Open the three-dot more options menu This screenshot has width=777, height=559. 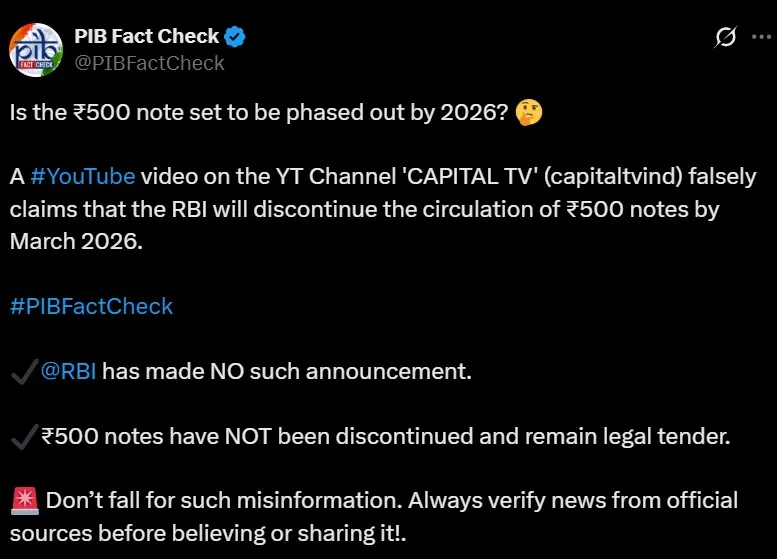[x=759, y=37]
